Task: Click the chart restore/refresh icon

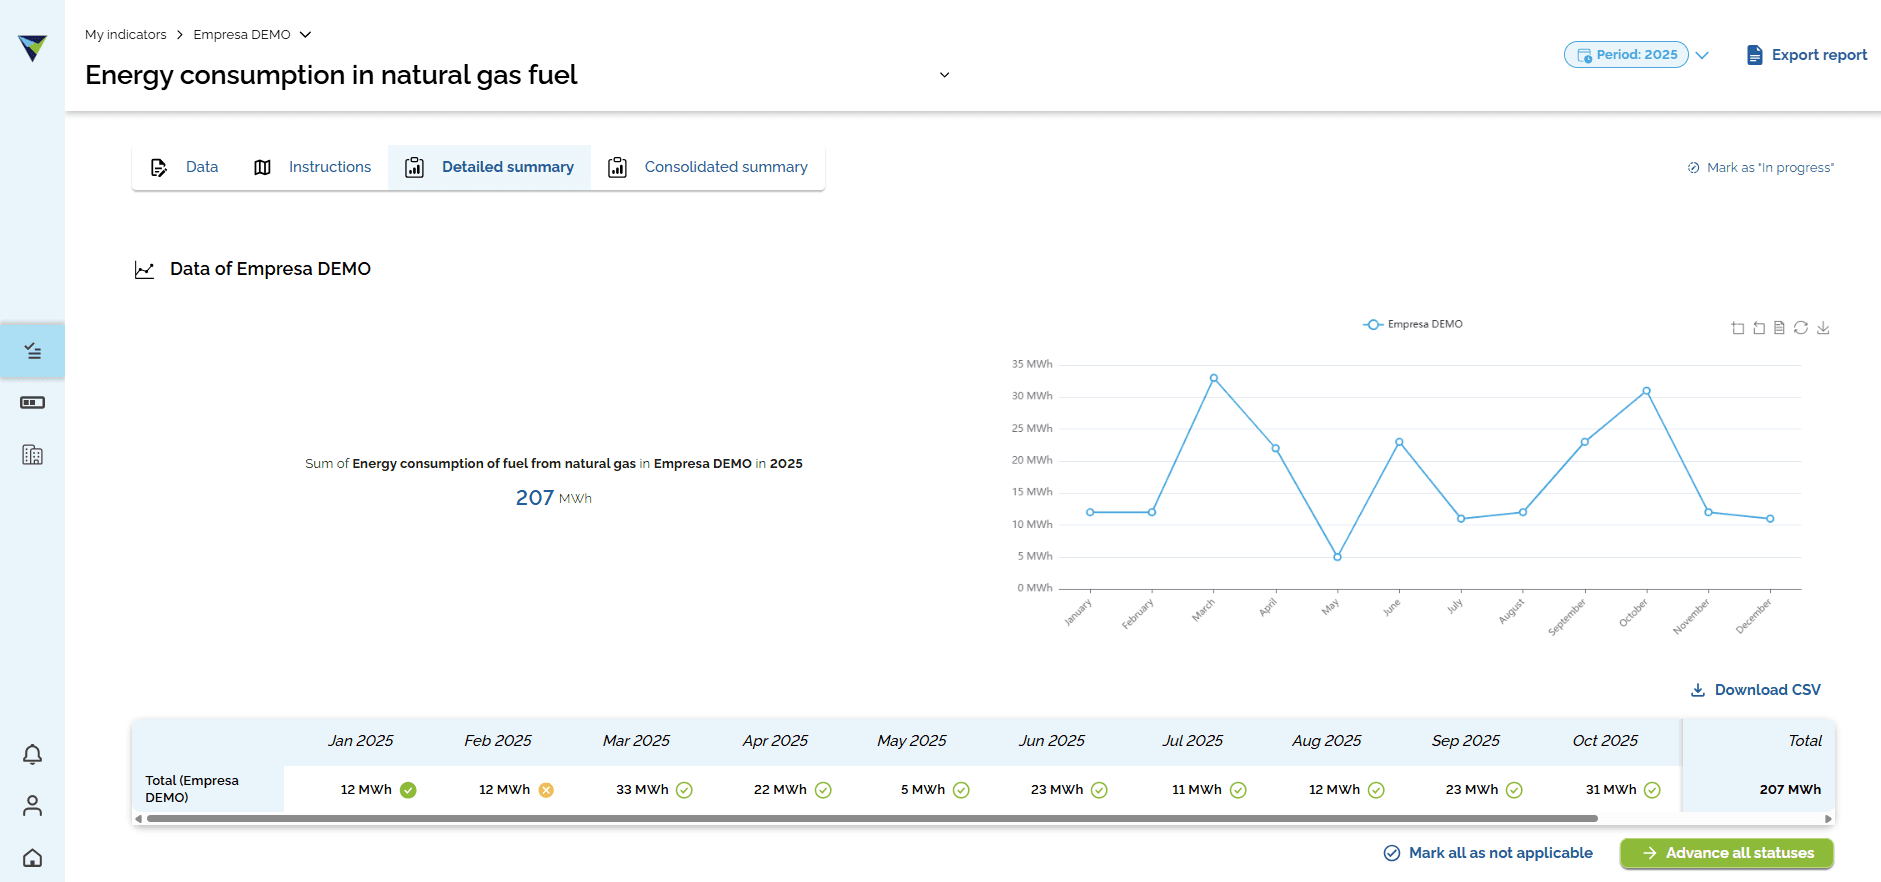Action: tap(1801, 328)
